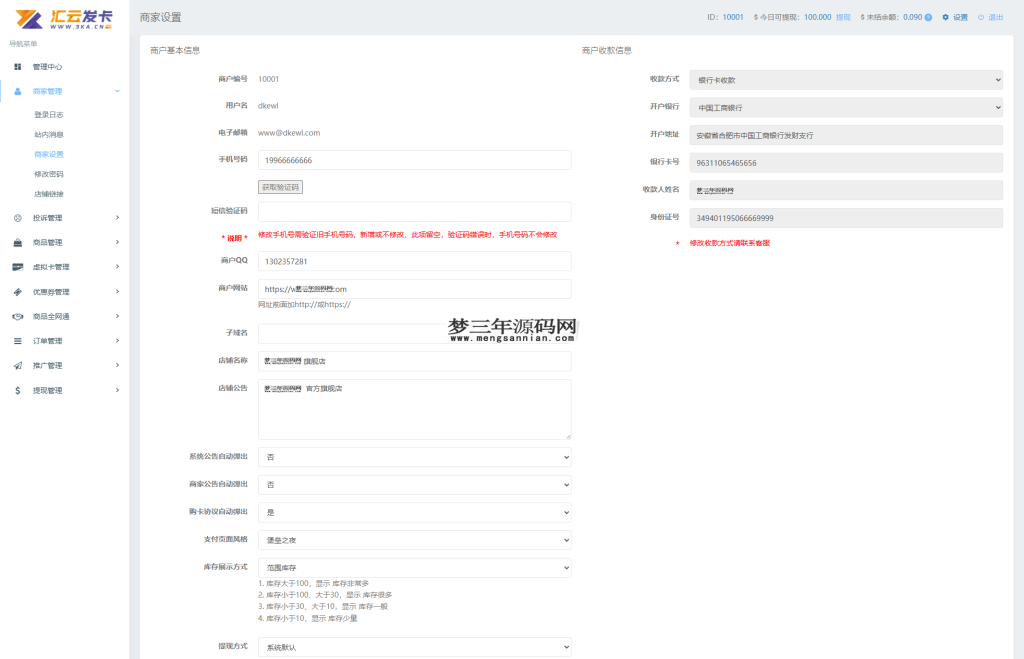
Task: Open the 收款方式 payment method dropdown
Action: pos(845,80)
